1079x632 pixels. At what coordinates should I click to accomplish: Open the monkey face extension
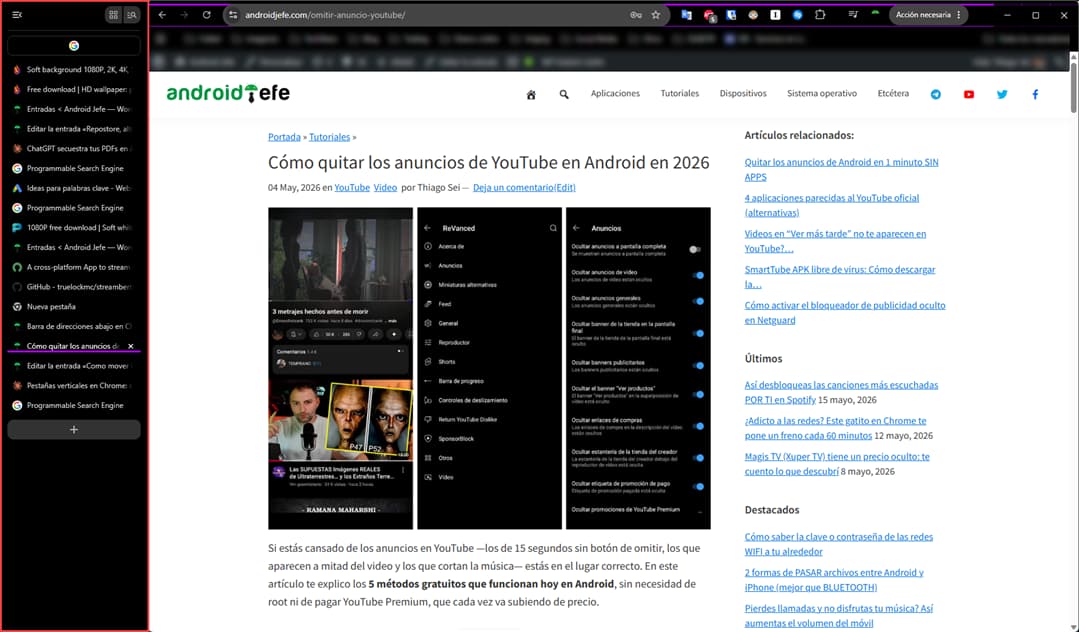(x=754, y=14)
